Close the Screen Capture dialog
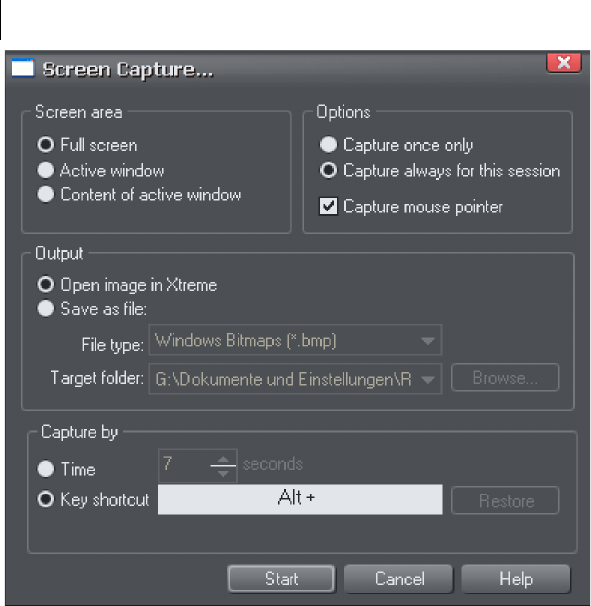The image size is (591, 606). pyautogui.click(x=564, y=63)
